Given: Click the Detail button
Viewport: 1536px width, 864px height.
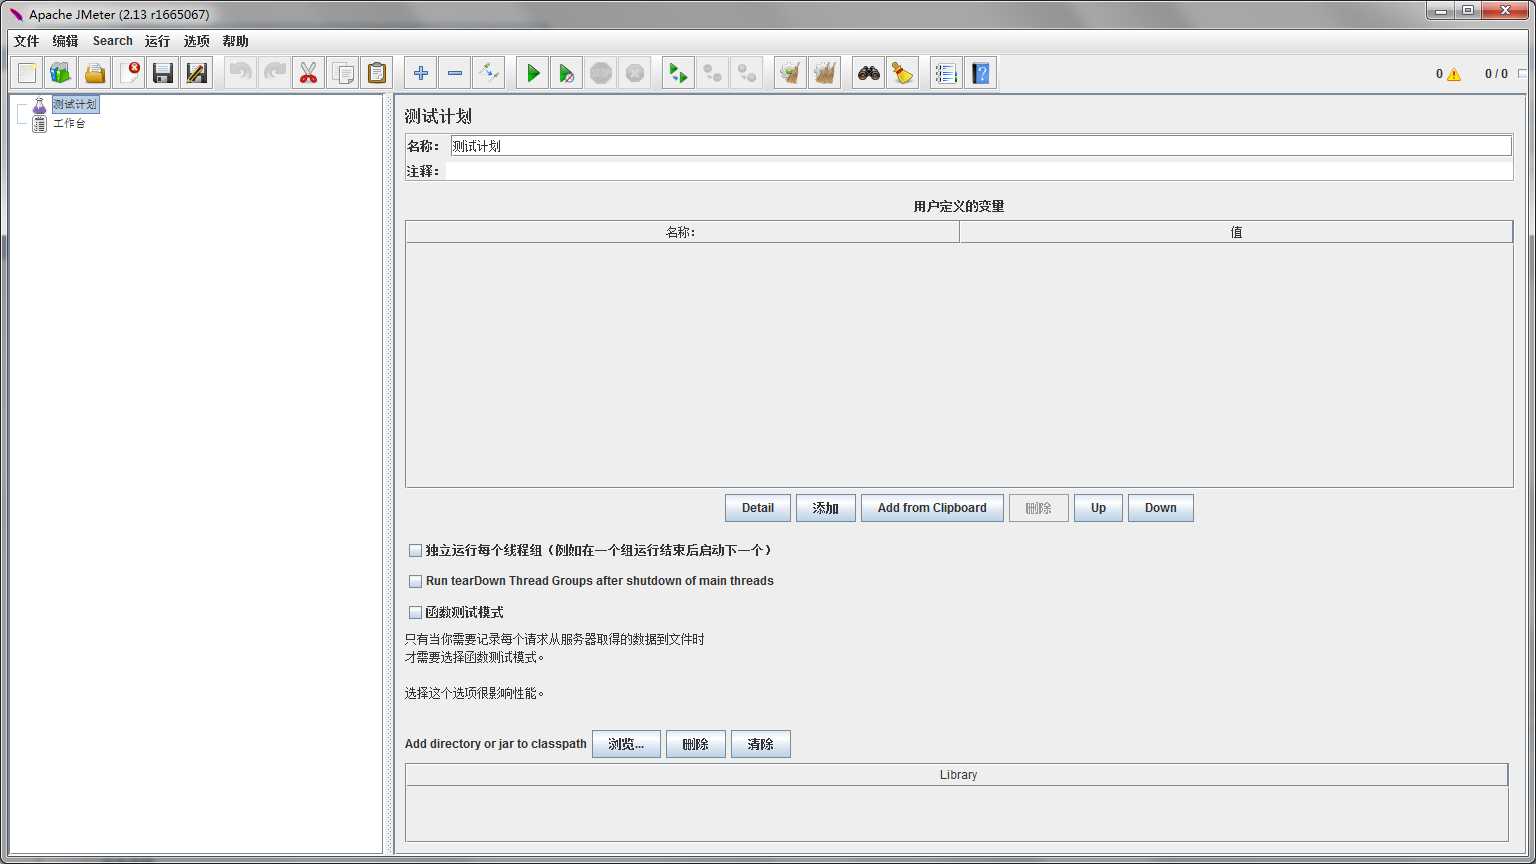Looking at the screenshot, I should click(x=758, y=508).
